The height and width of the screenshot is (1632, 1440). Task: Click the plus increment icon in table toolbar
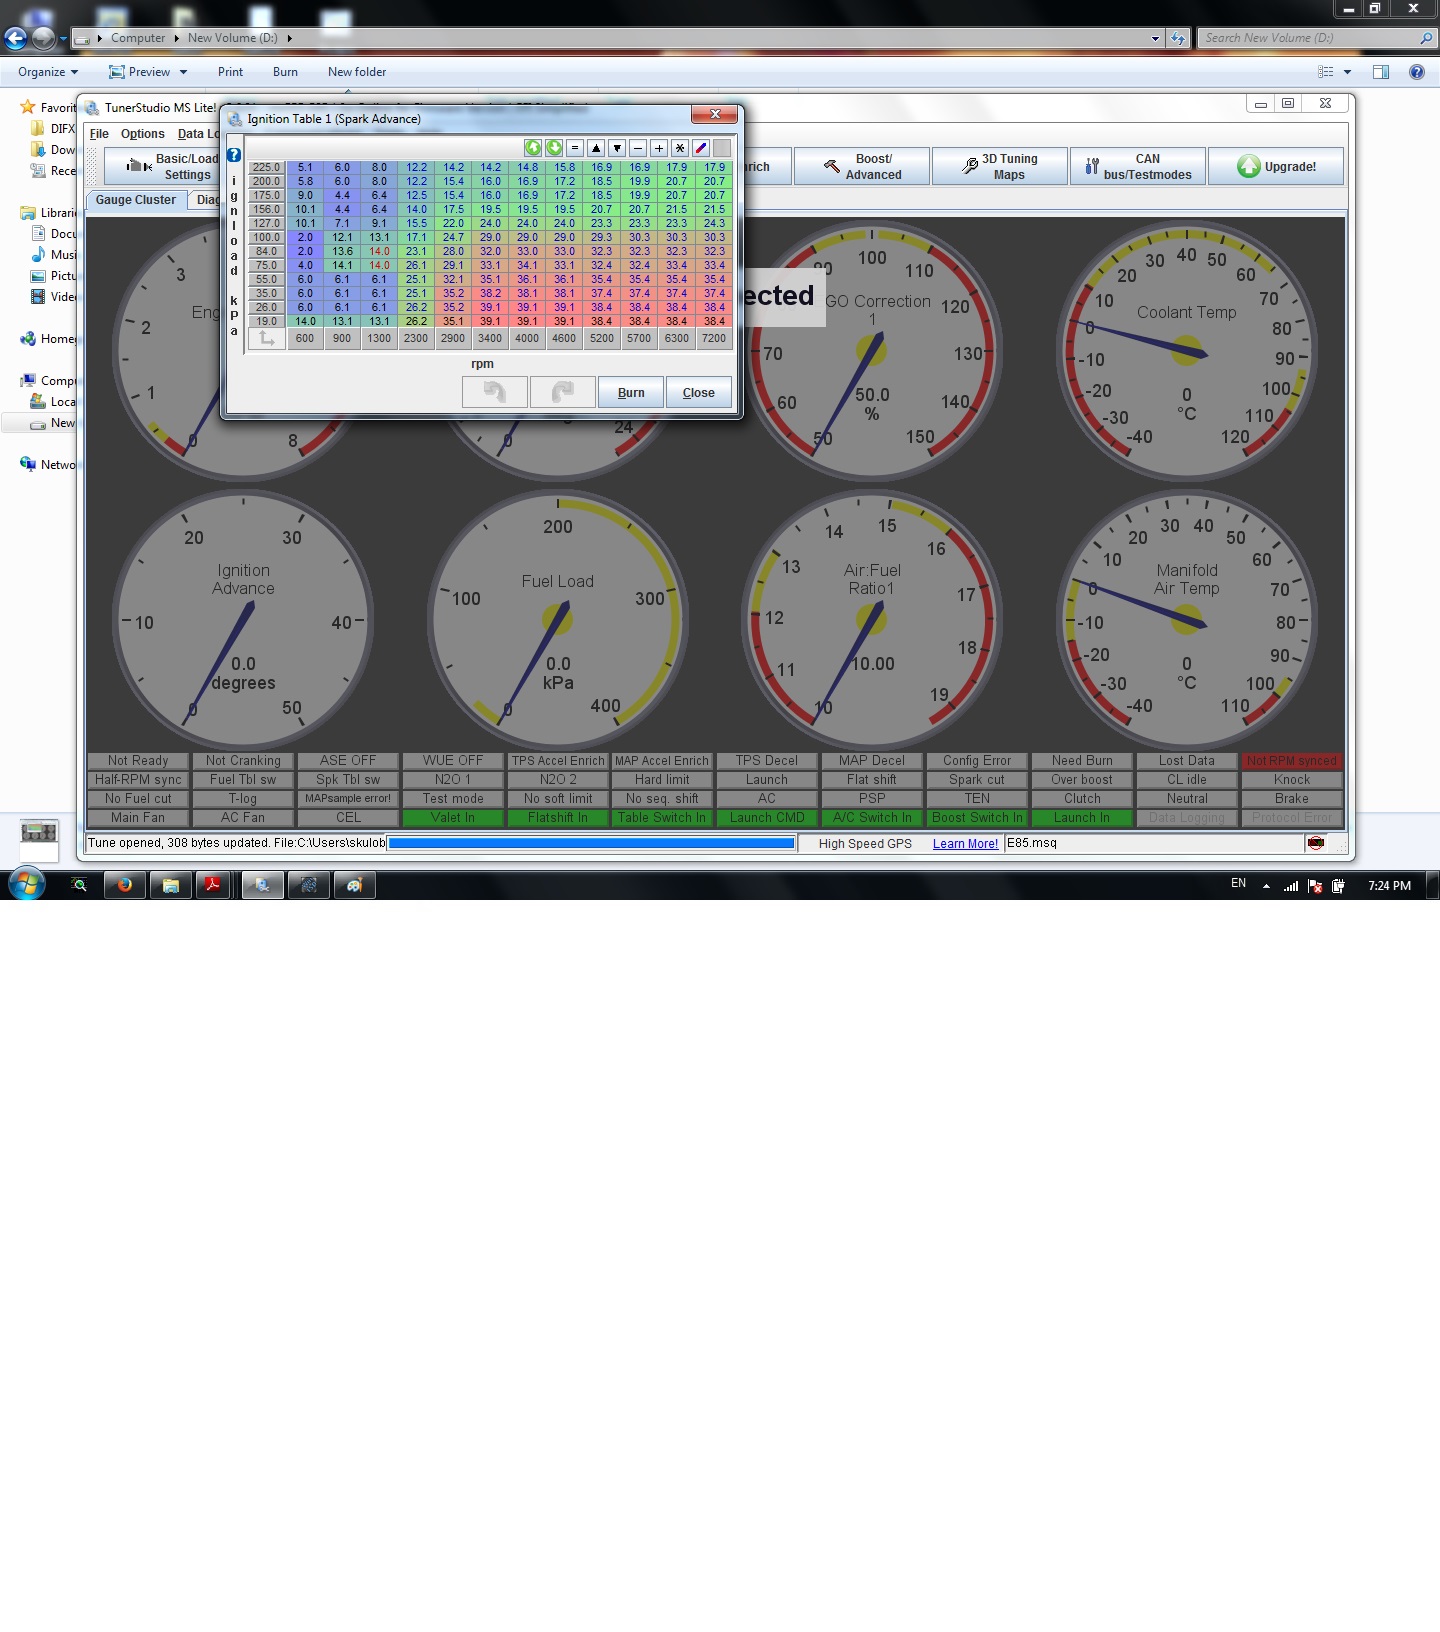pos(659,148)
